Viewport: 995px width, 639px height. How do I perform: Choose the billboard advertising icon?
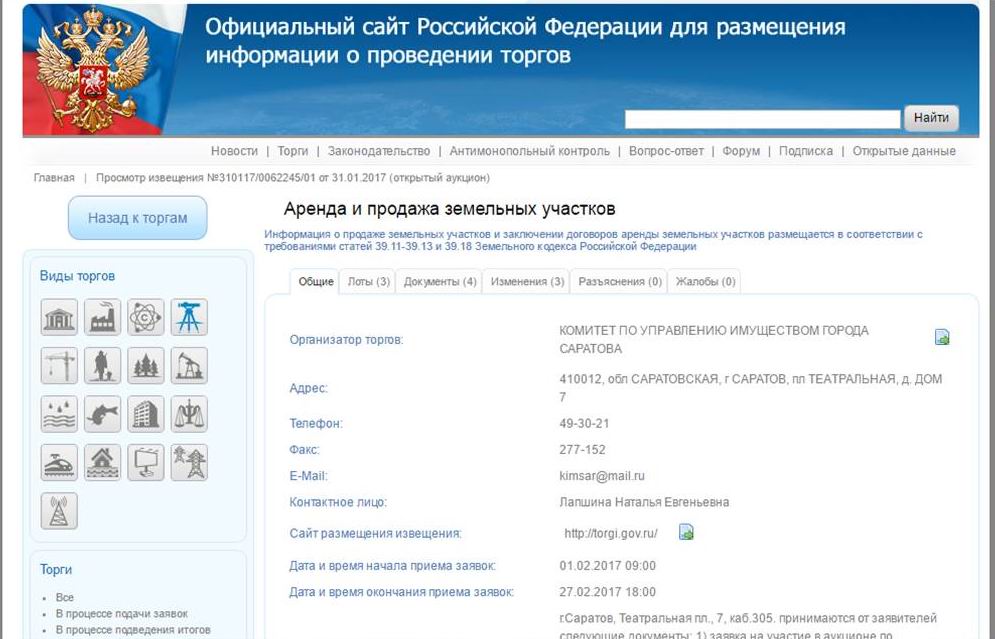[146, 462]
